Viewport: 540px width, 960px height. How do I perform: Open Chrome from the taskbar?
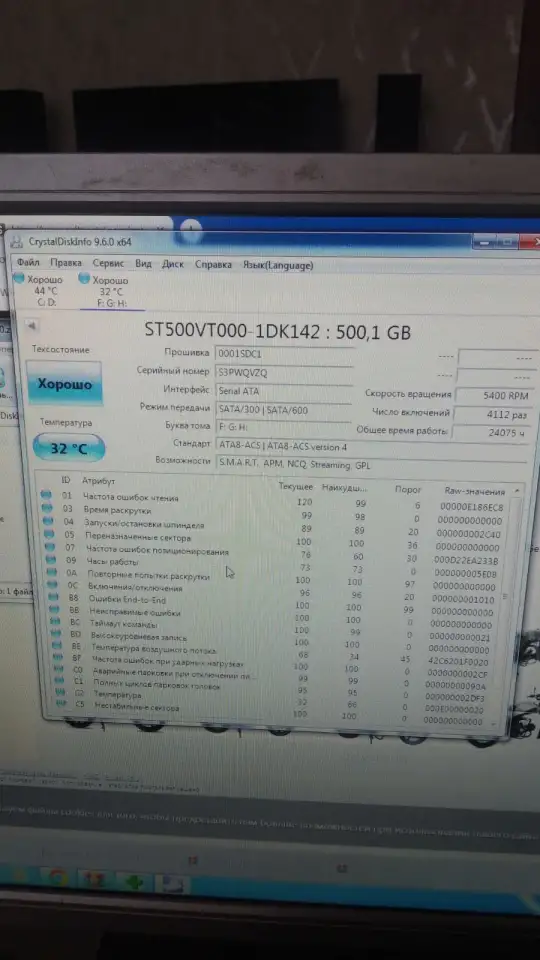[56, 878]
